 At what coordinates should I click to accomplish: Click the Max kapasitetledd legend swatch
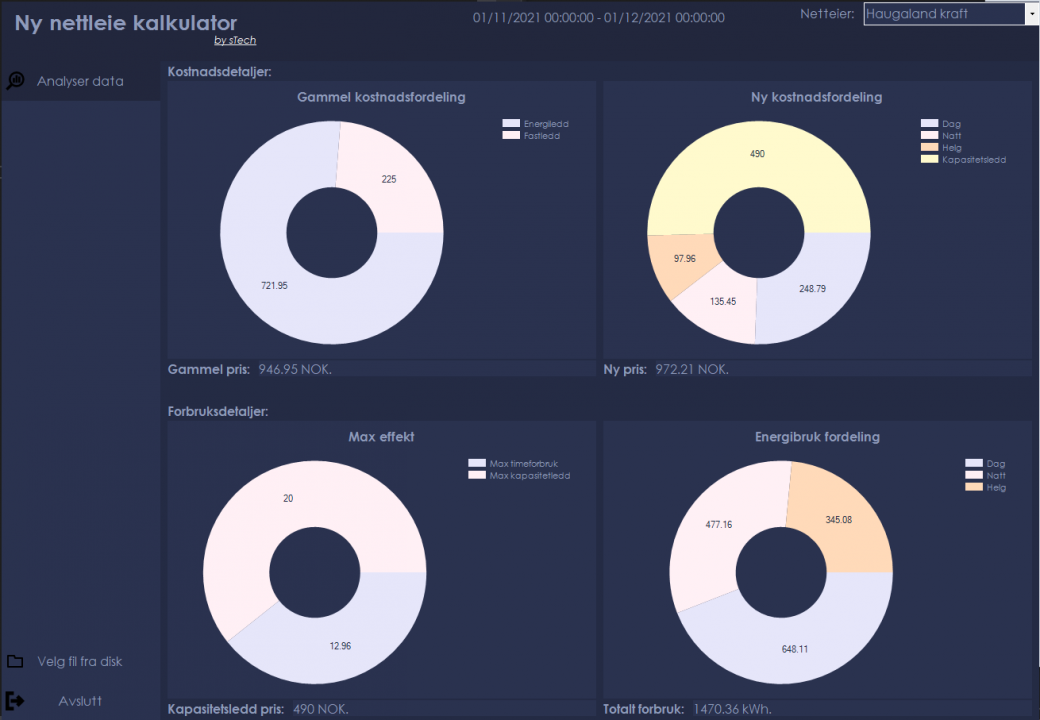pos(477,475)
